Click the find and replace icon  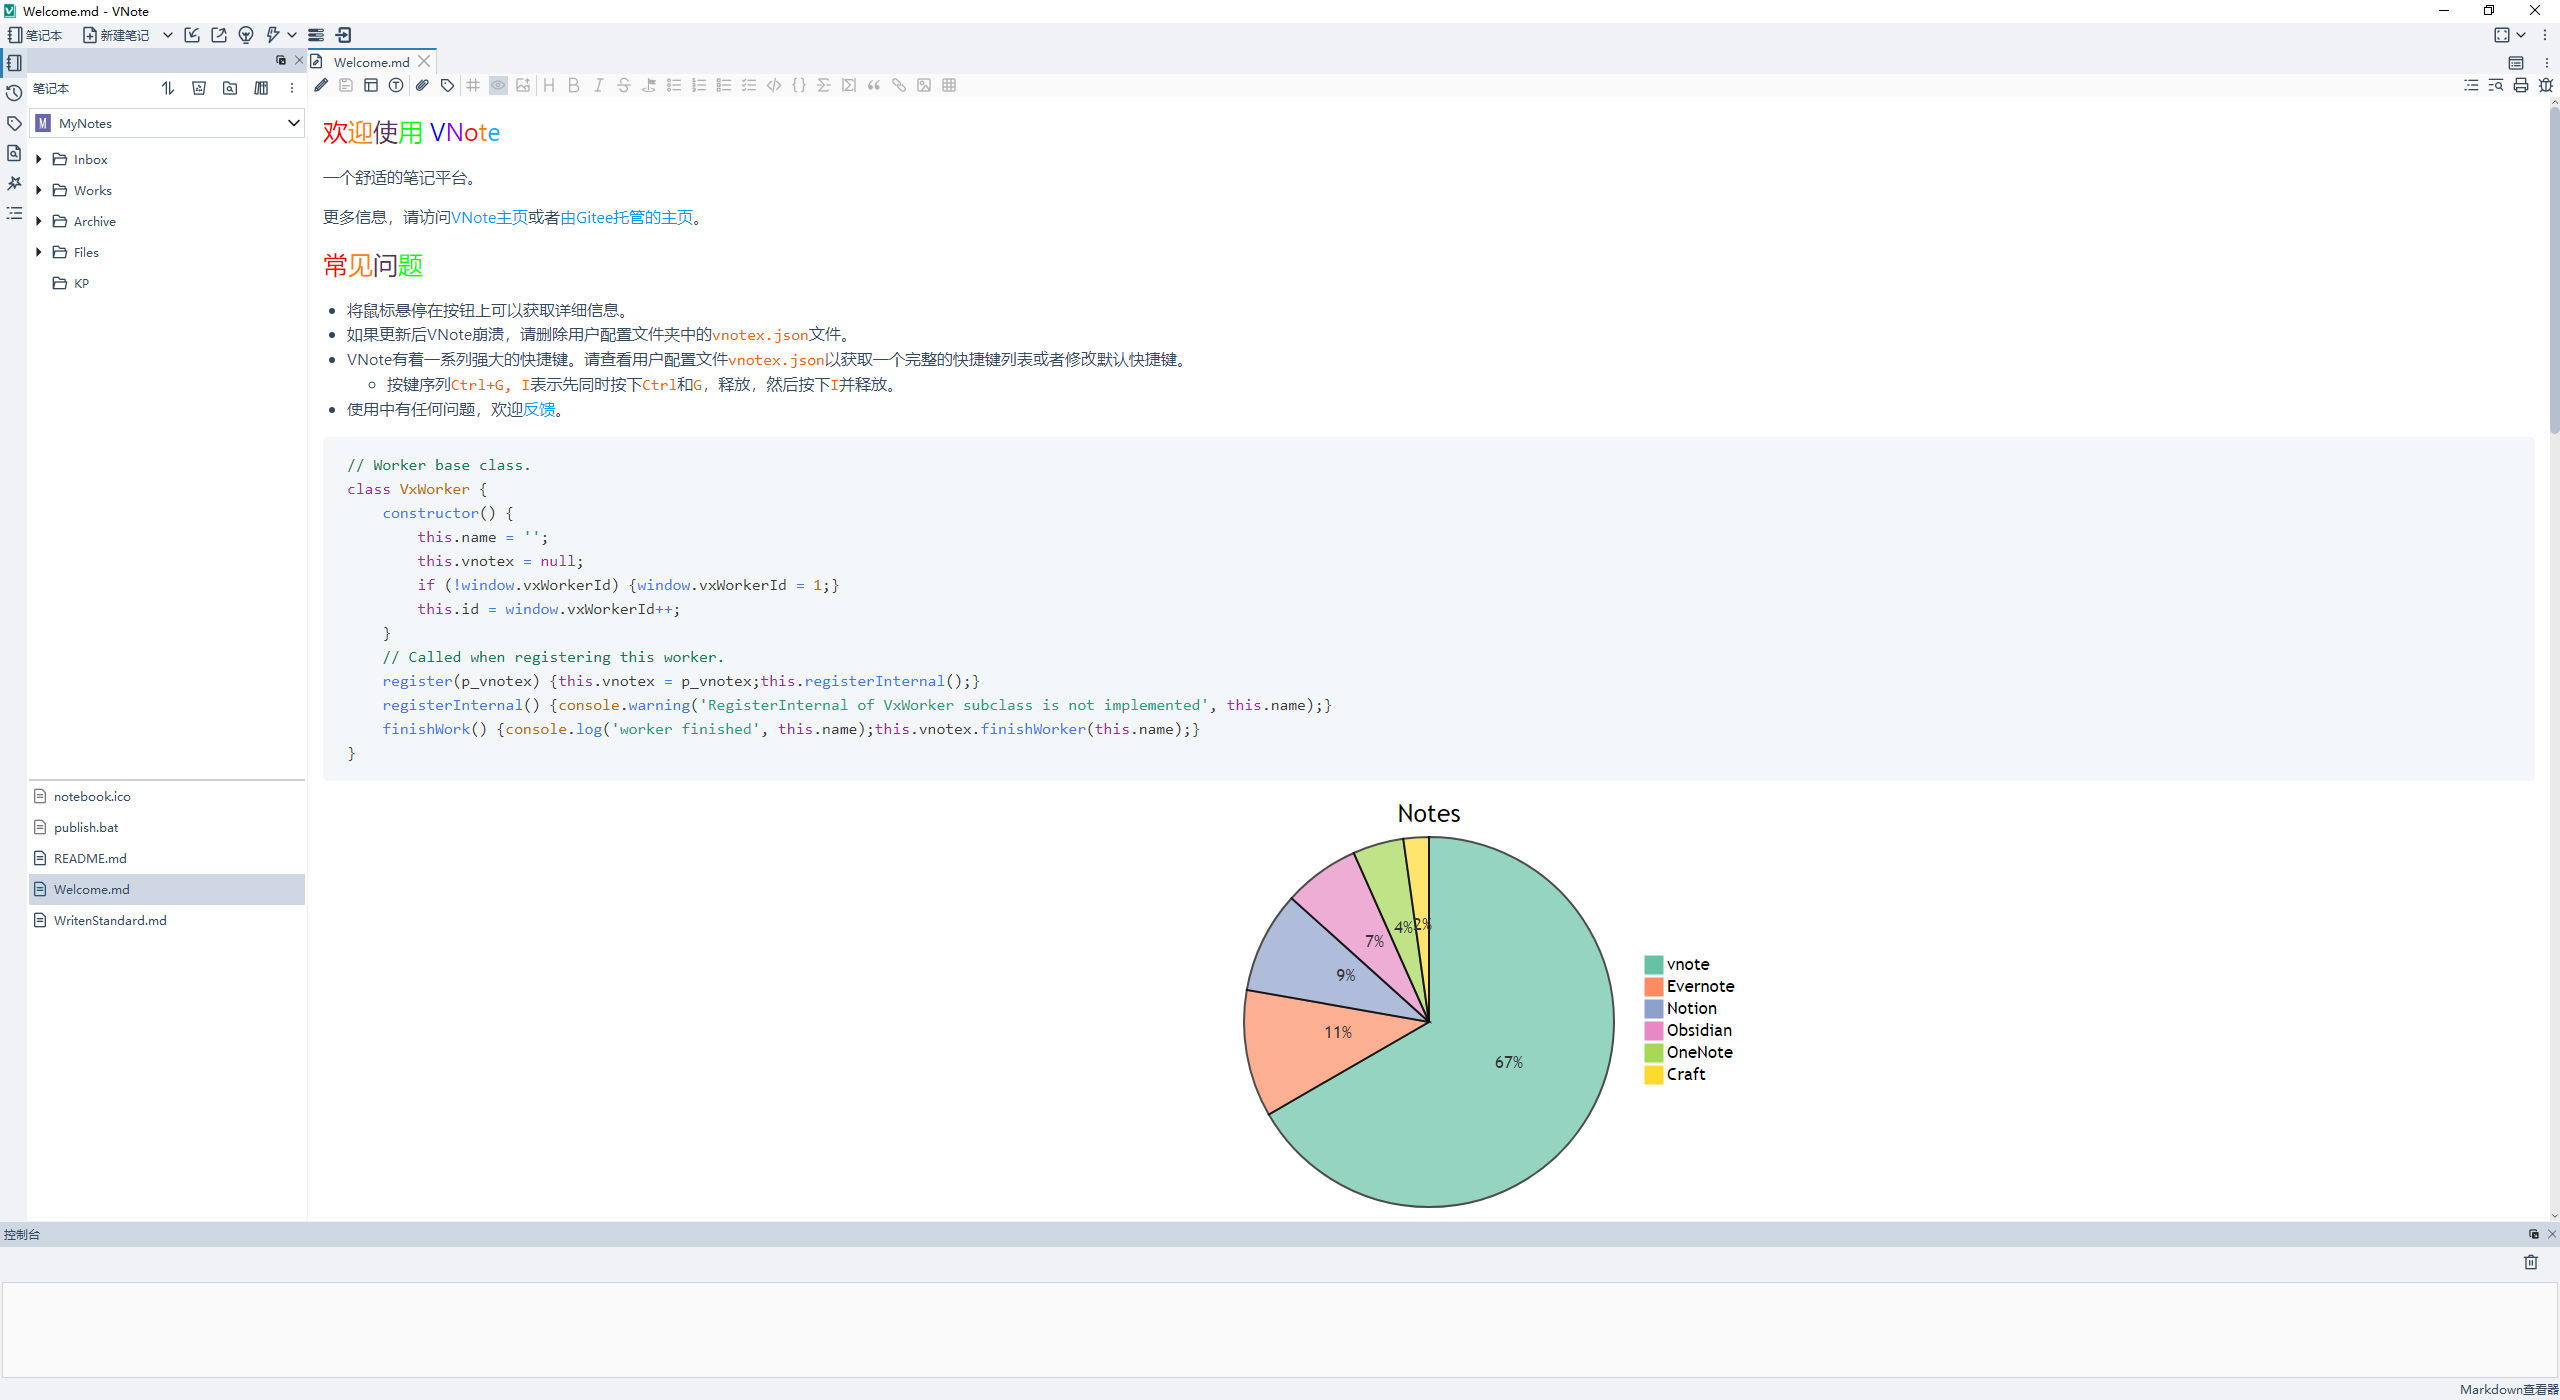(x=2496, y=85)
